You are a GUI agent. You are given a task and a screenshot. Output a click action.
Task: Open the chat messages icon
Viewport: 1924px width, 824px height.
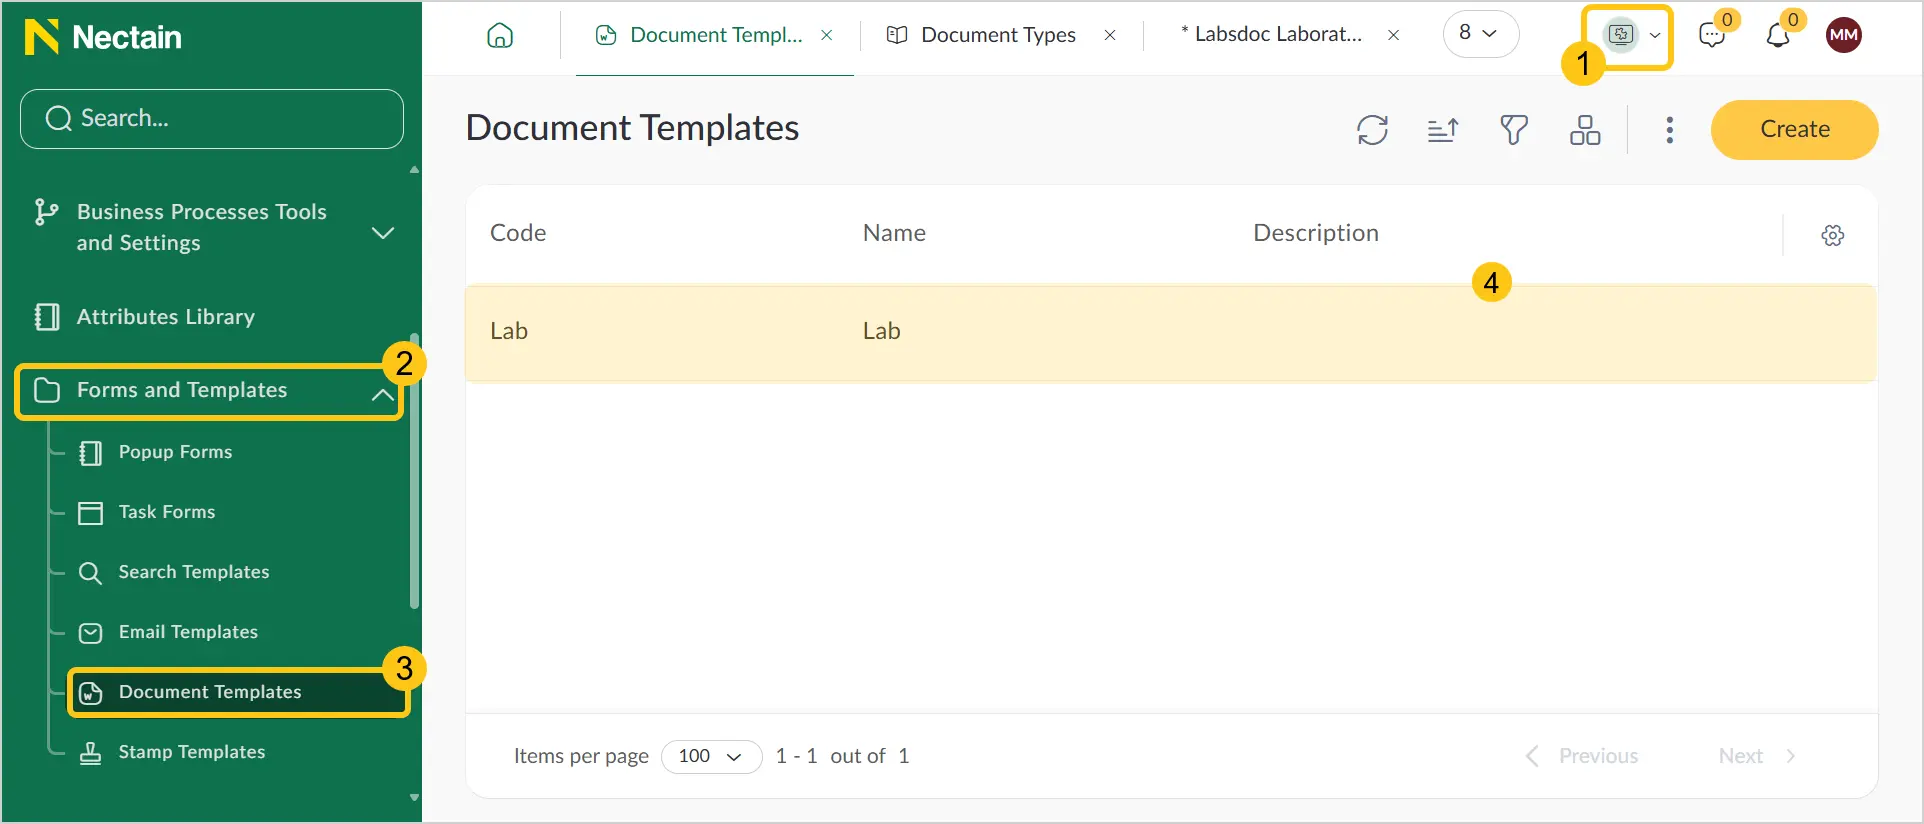(x=1712, y=36)
